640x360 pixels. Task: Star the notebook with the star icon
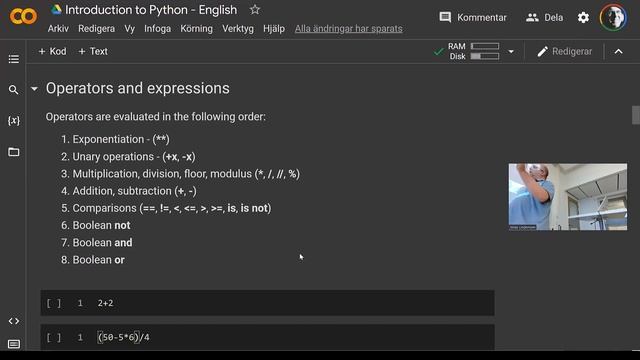[x=255, y=10]
